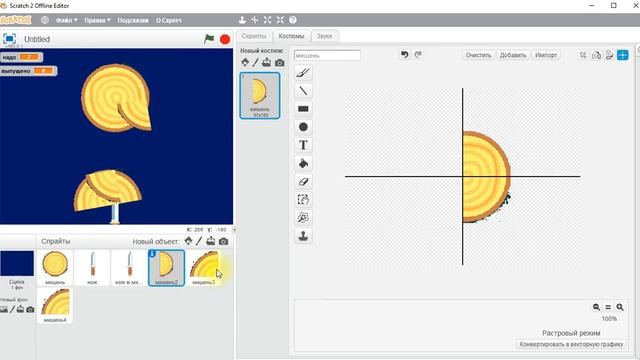Open the О Скретч menu item

tap(169, 20)
